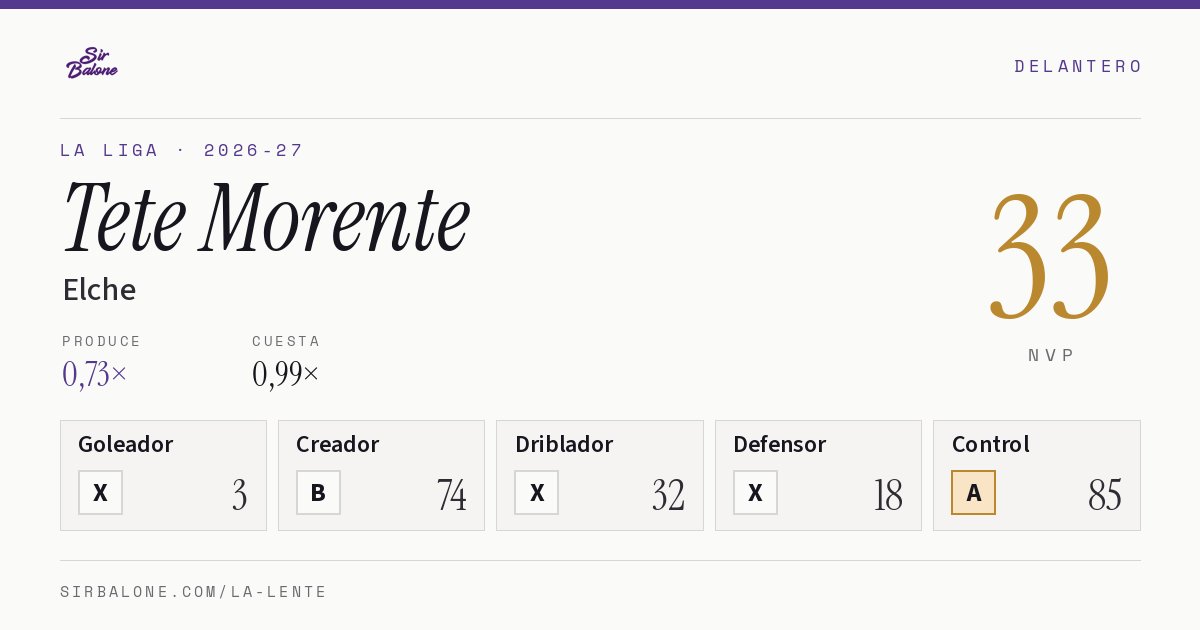This screenshot has height=630, width=1200.
Task: Click the B grade badge under Creador
Action: point(318,493)
